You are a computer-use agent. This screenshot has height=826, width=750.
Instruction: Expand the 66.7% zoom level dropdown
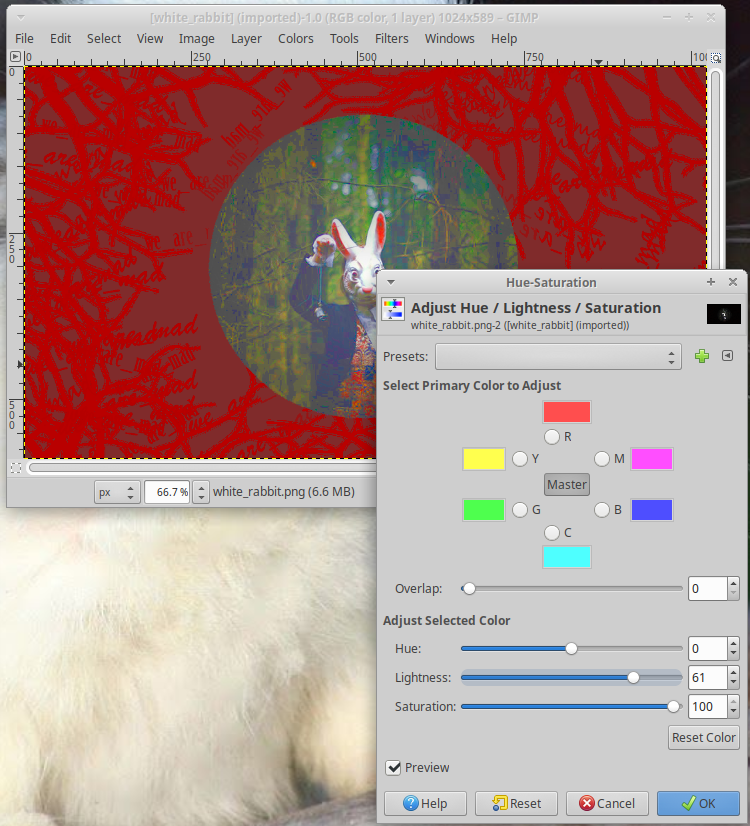click(x=201, y=492)
